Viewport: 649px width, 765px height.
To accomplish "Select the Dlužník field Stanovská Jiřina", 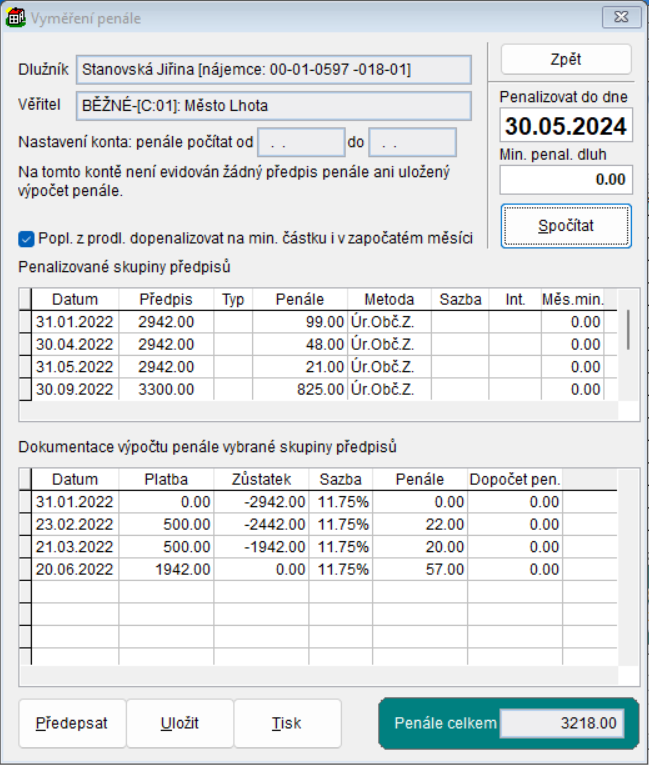I will coord(273,70).
